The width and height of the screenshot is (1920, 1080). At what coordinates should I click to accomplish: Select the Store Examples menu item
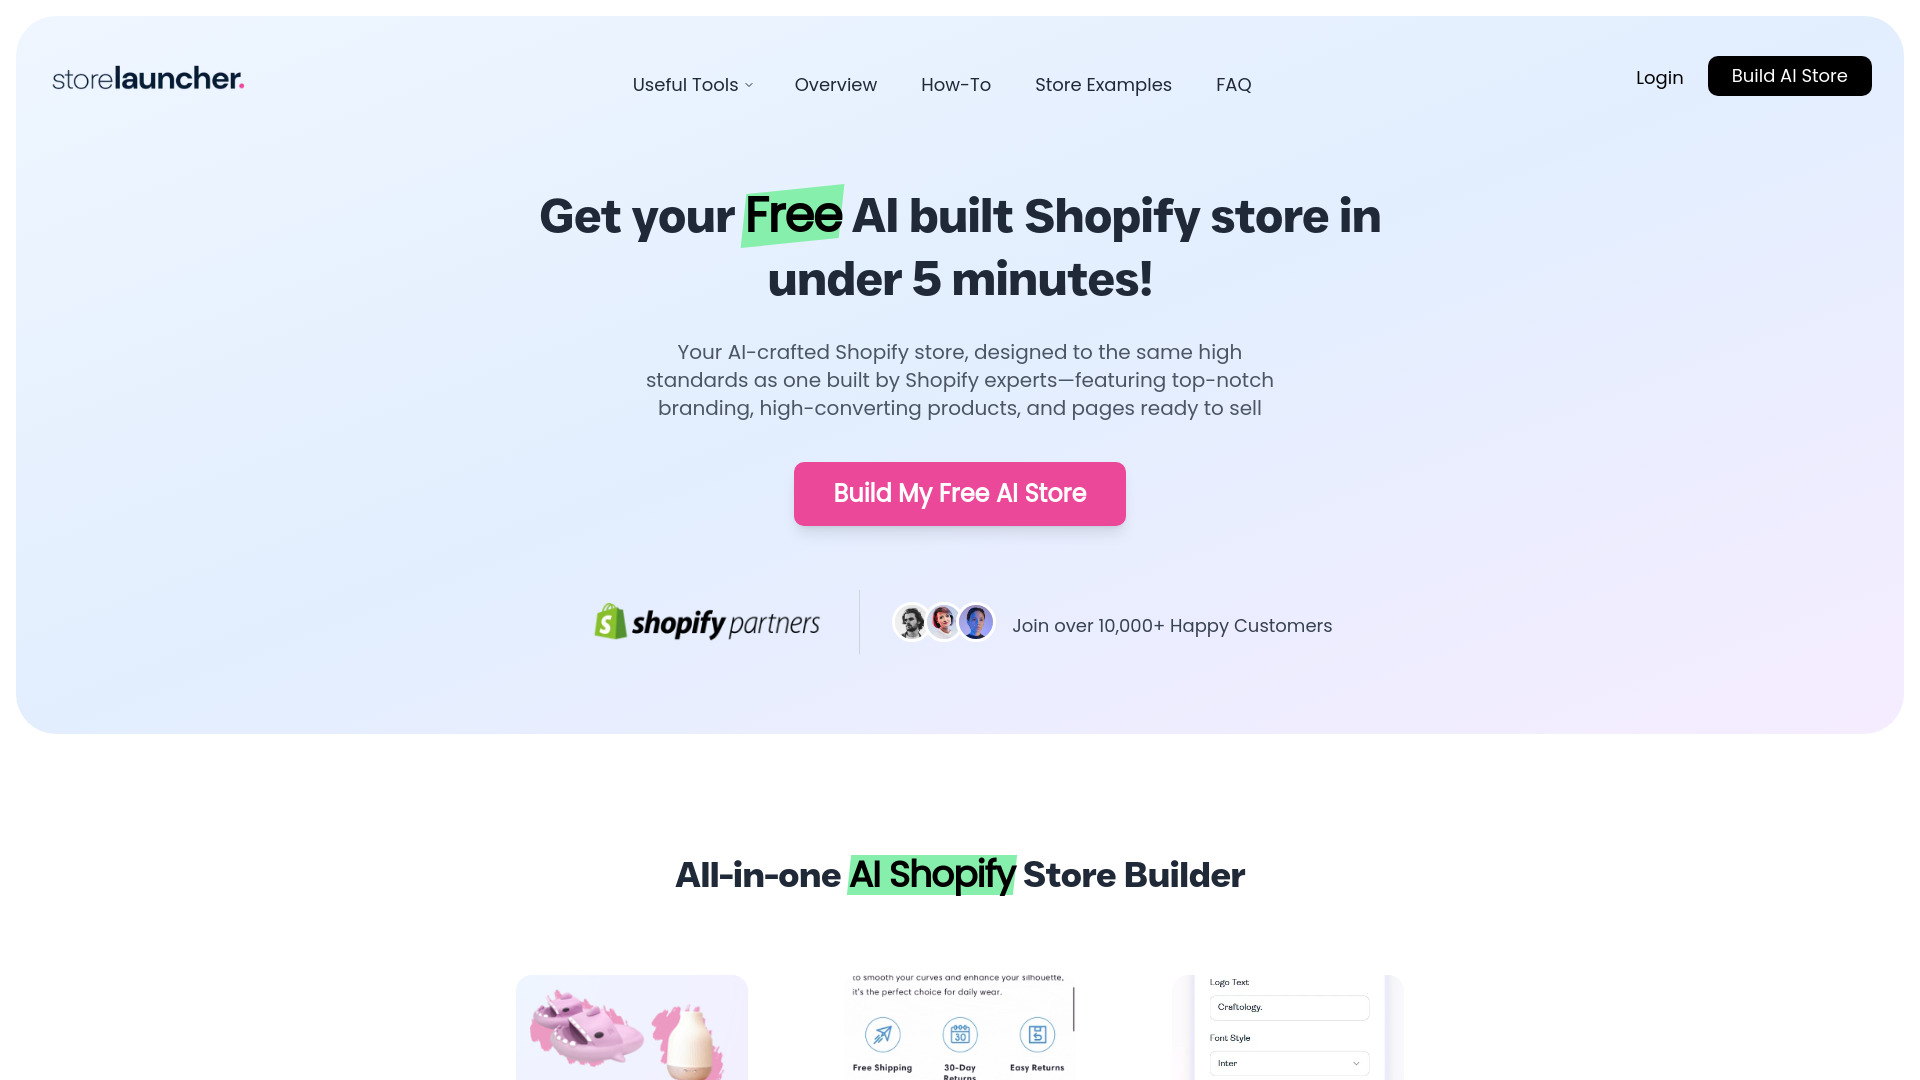(1102, 84)
